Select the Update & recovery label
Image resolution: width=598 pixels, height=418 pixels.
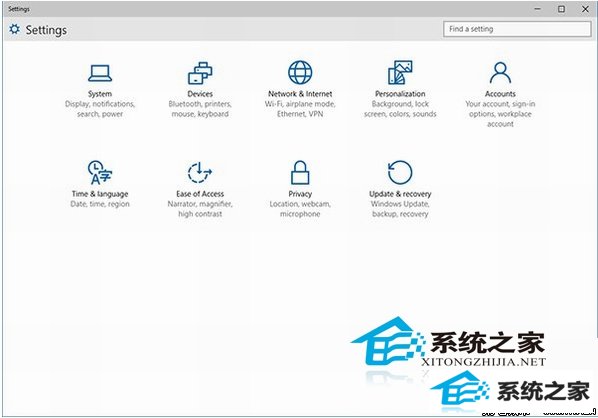[x=400, y=194]
